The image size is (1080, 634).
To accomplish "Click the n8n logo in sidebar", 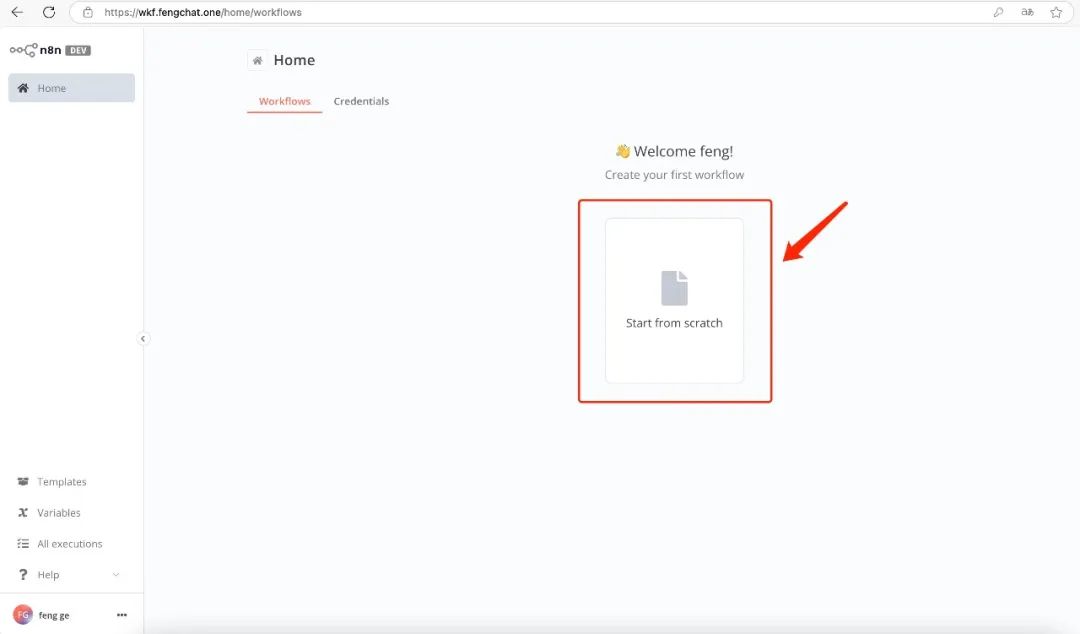I will [x=23, y=50].
